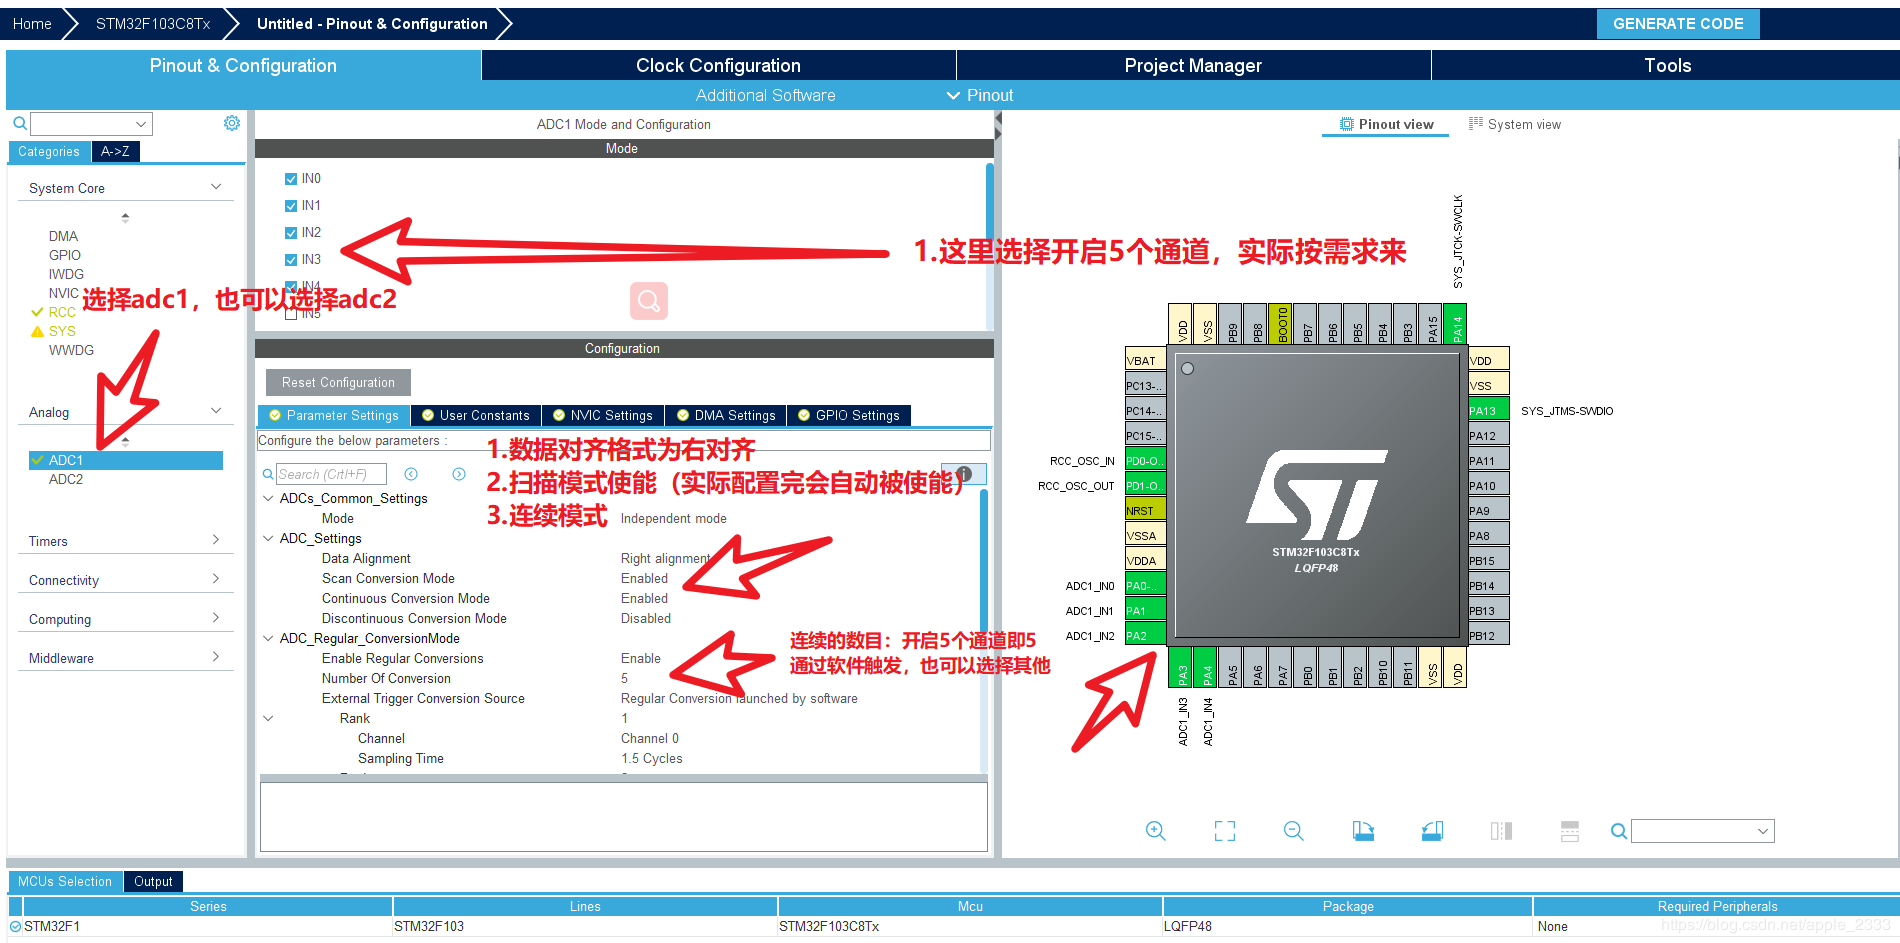Click the parameter search magnifier icon
This screenshot has height=943, width=1900.
[268, 474]
